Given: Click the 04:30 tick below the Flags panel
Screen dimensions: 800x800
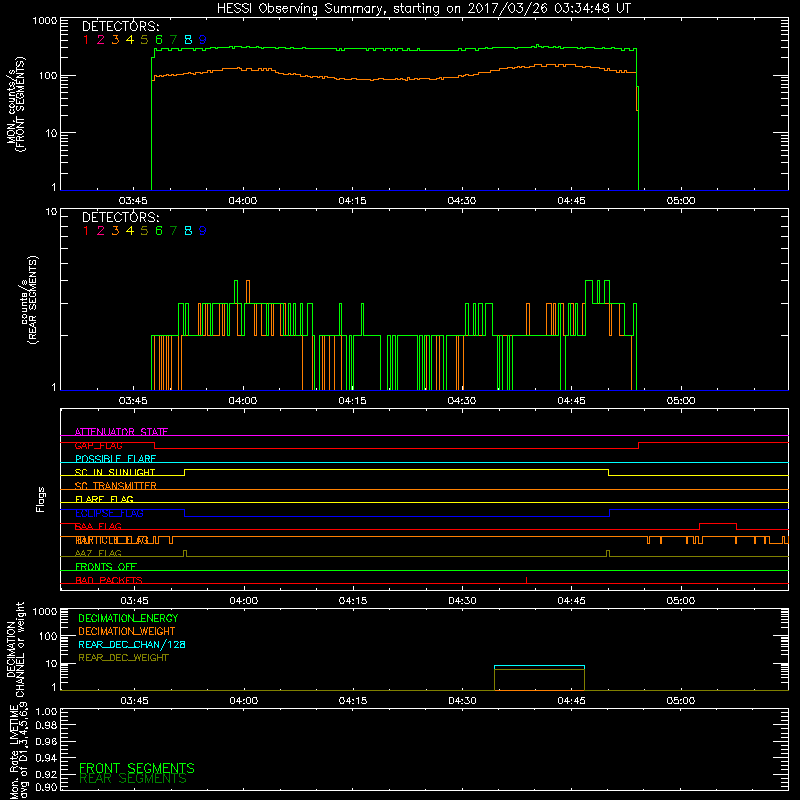Looking at the screenshot, I should point(462,601).
